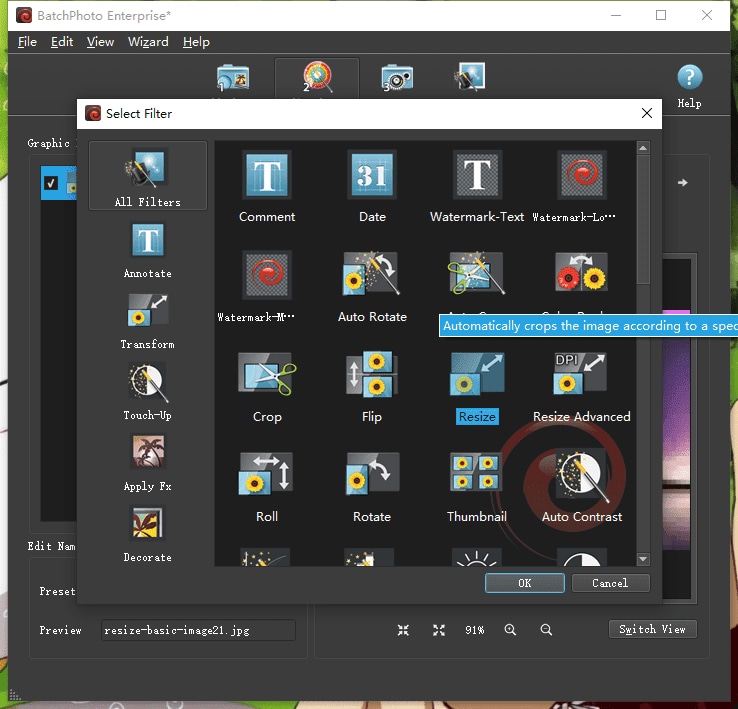Screen dimensions: 738x709
Task: Cancel the Select Filter dialog
Action: [x=610, y=583]
